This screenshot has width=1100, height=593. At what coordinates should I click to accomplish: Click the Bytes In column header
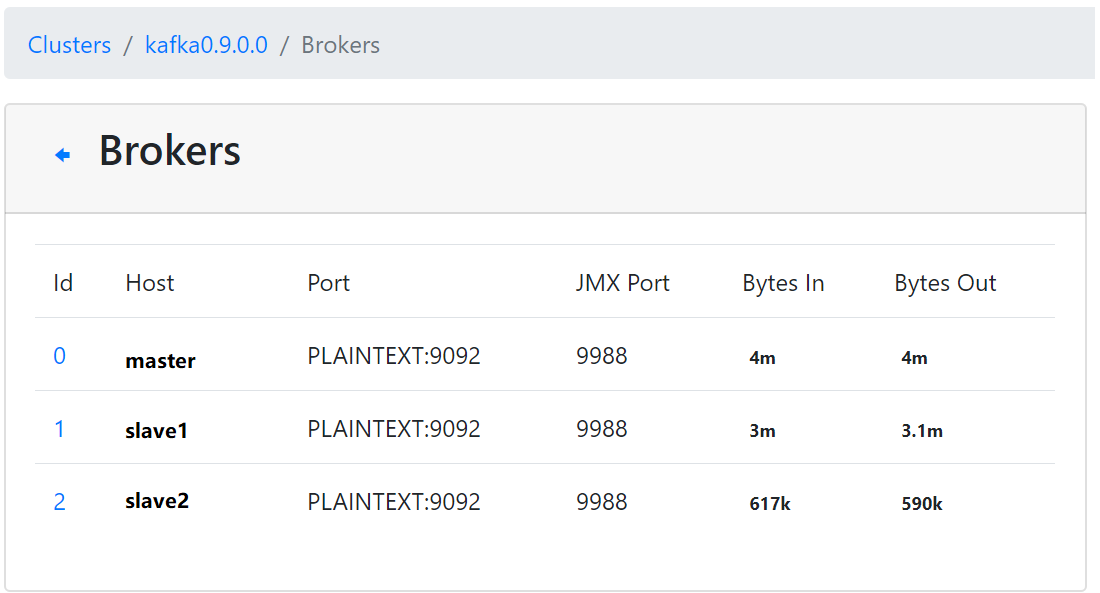point(783,283)
